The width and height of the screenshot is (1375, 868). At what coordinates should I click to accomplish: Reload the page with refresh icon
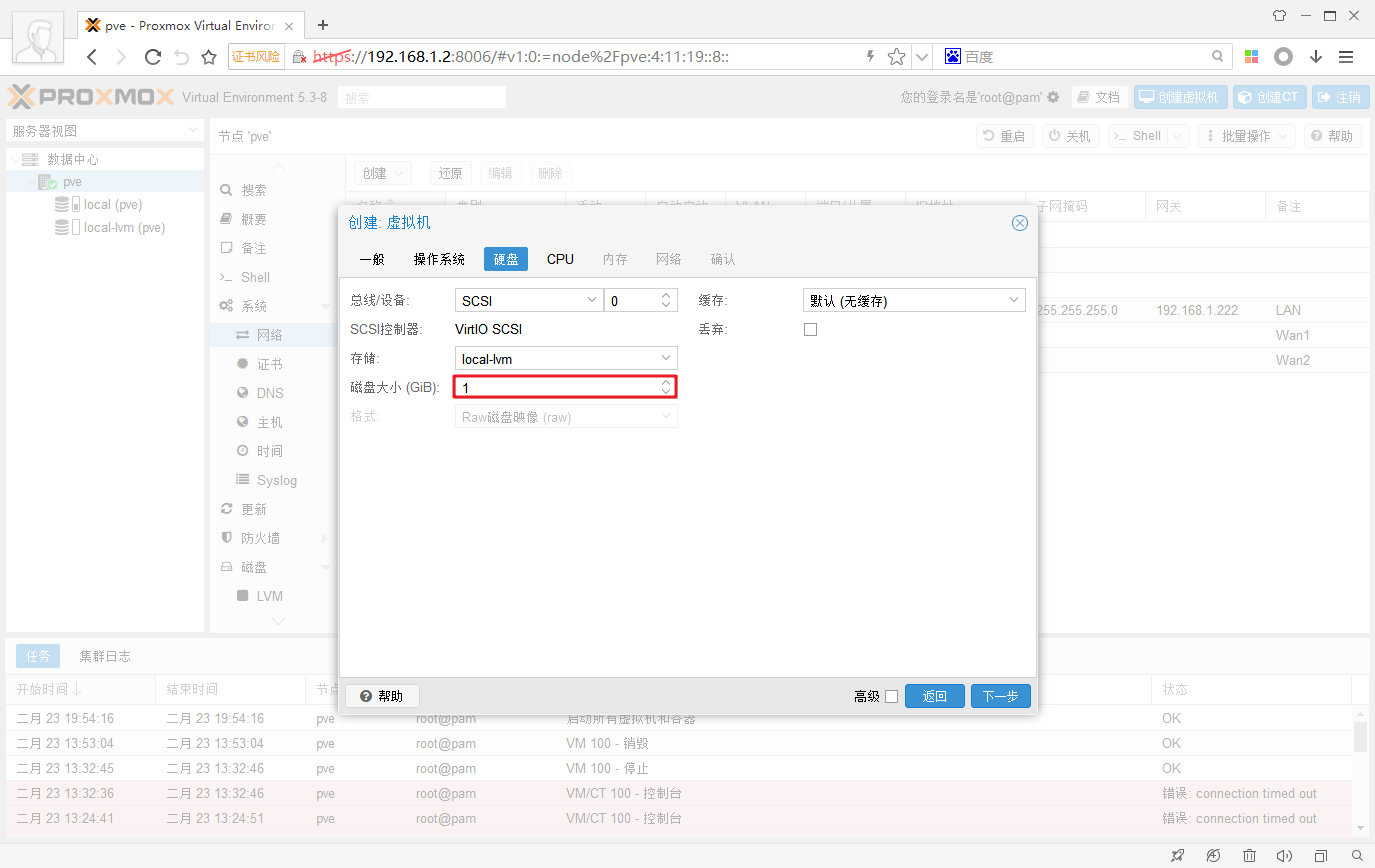pos(153,57)
